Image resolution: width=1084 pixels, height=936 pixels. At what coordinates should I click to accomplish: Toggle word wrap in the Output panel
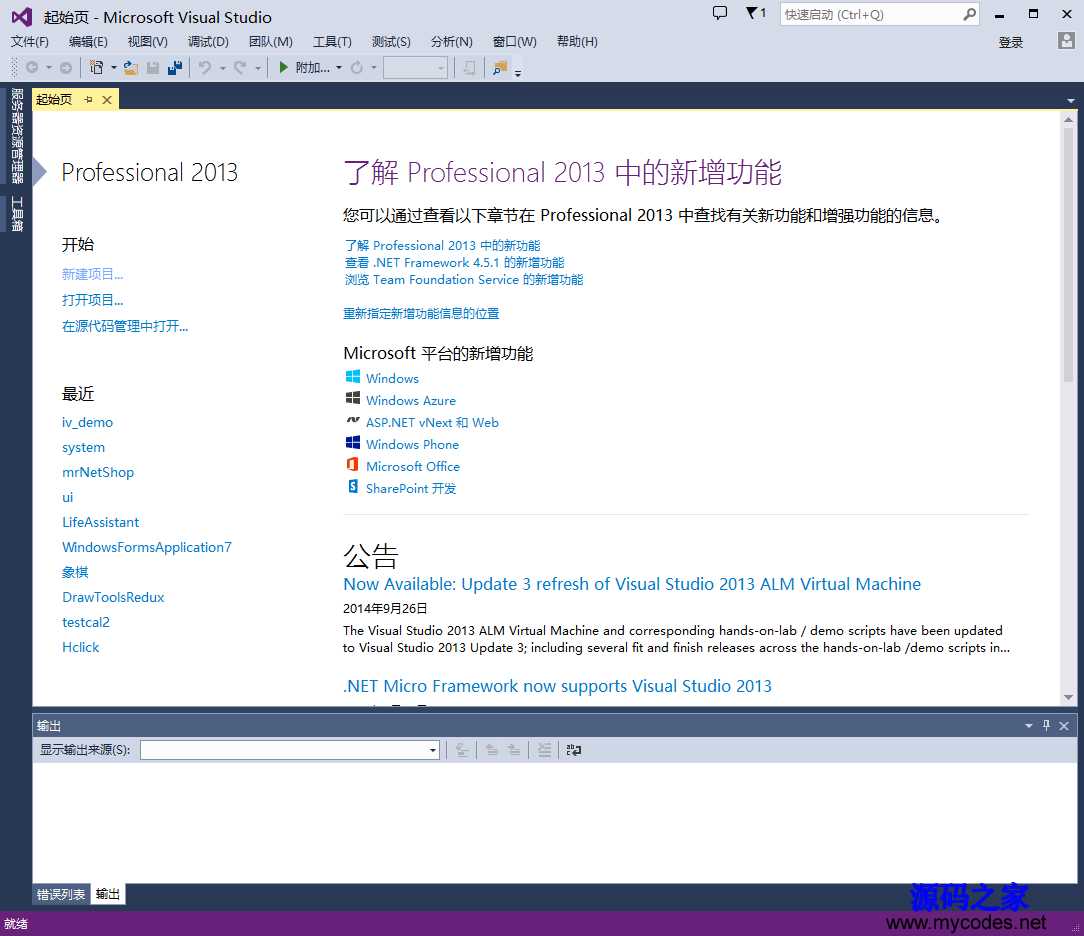[574, 750]
